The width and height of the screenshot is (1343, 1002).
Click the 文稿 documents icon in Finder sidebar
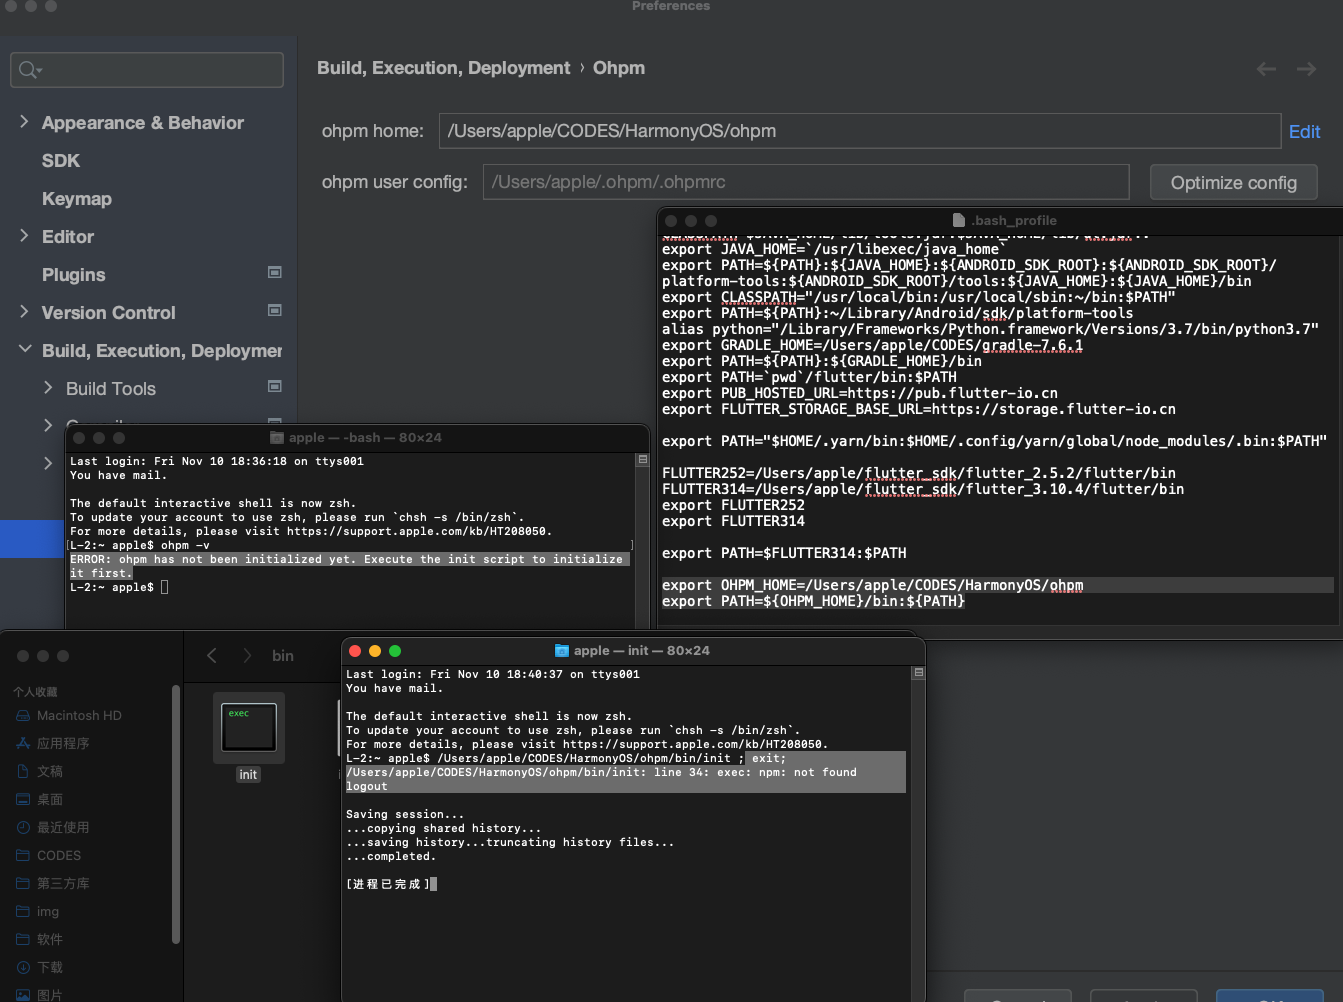(23, 772)
